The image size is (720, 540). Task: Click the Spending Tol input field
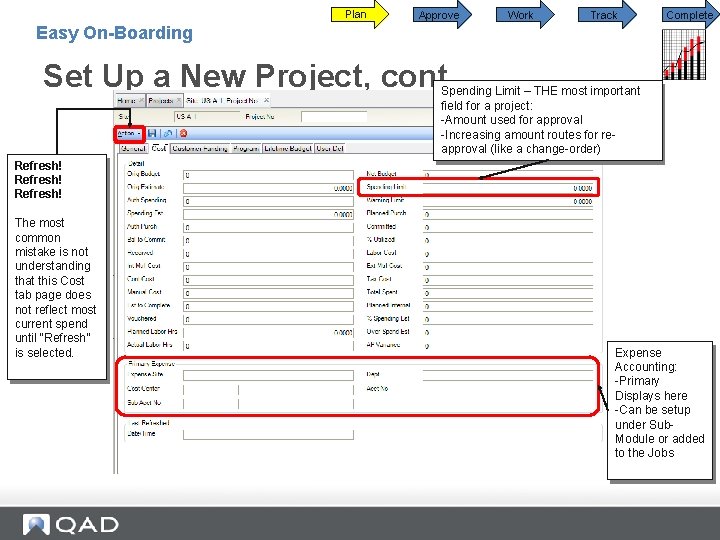pos(268,214)
